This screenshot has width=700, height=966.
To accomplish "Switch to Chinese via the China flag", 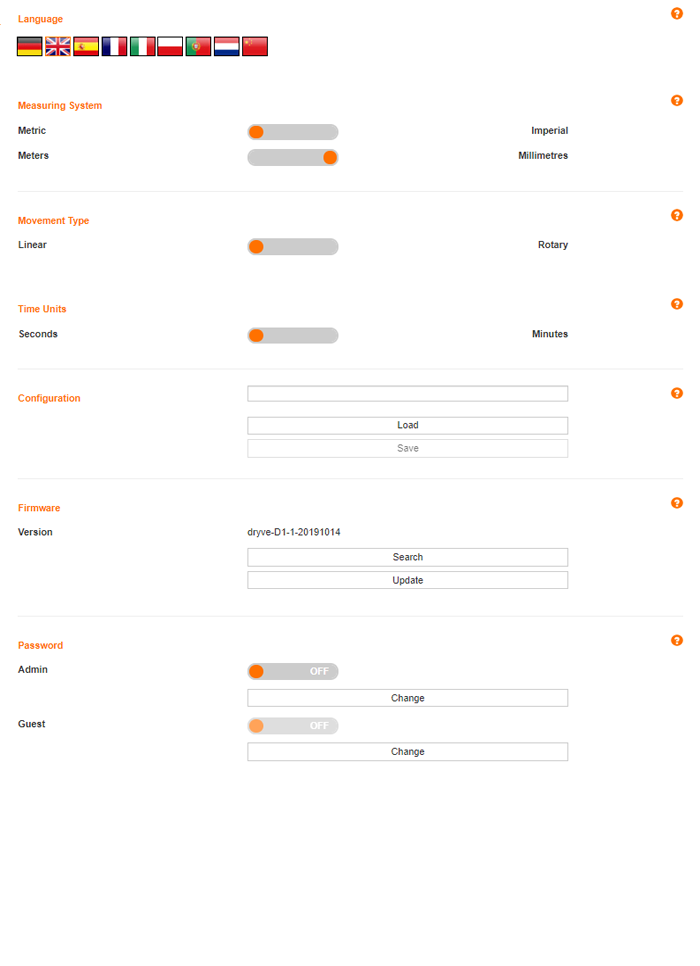I will (x=255, y=46).
